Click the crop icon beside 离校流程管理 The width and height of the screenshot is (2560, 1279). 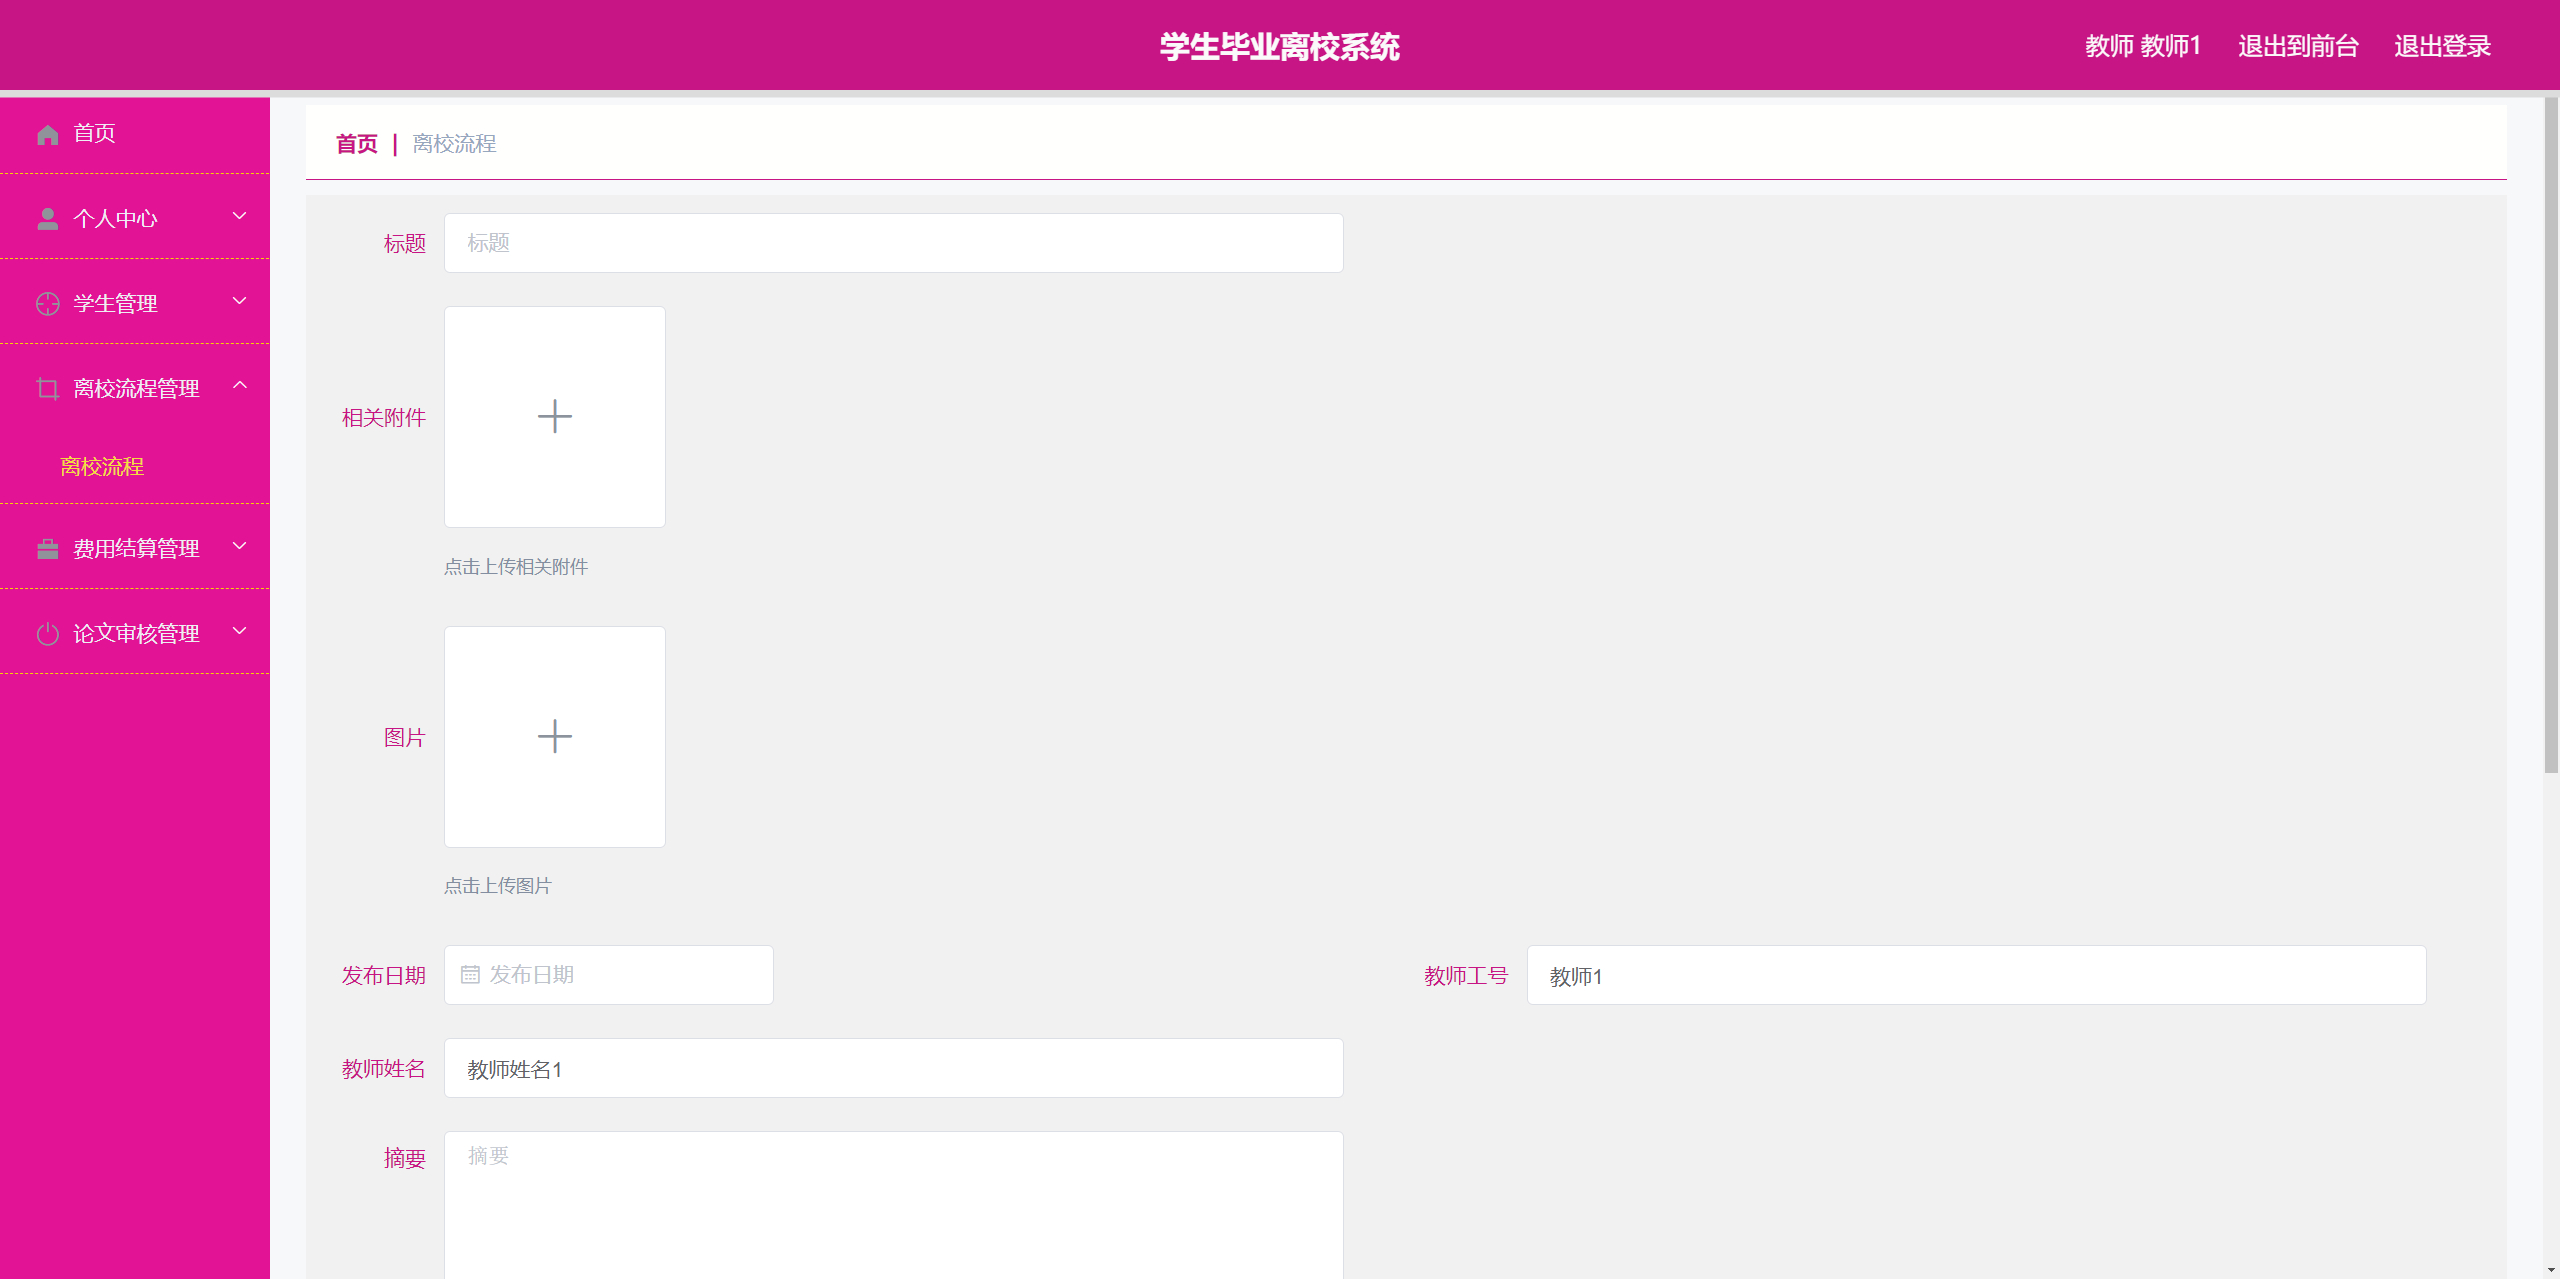click(x=47, y=389)
